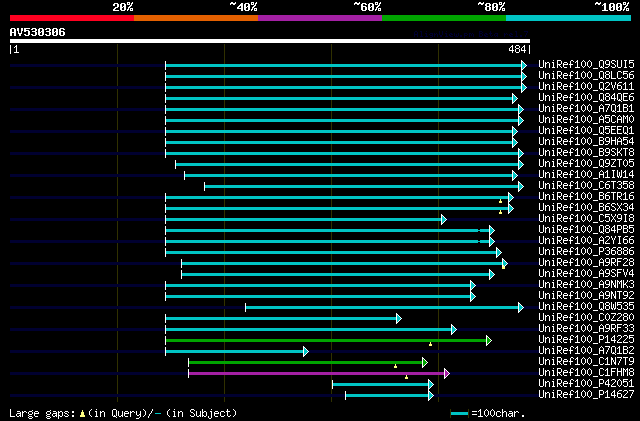
Task: Click the cyan alignment bar for C5X9I8
Action: point(303,219)
